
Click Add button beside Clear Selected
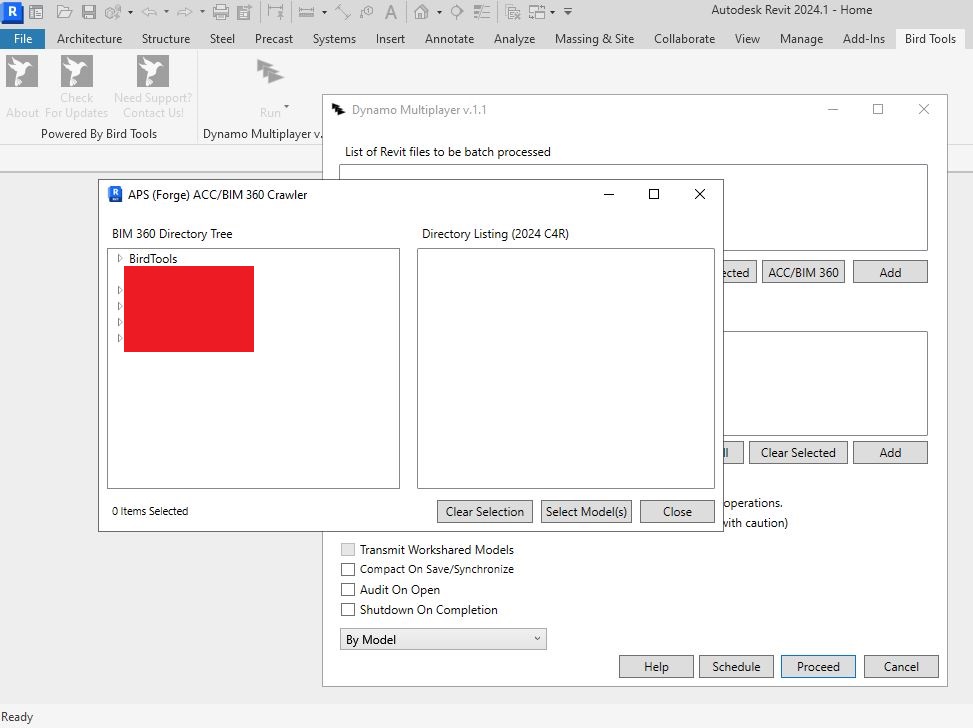coord(890,452)
